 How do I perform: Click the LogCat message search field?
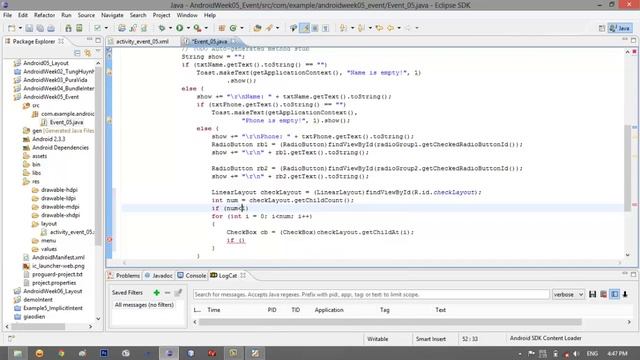(371, 294)
